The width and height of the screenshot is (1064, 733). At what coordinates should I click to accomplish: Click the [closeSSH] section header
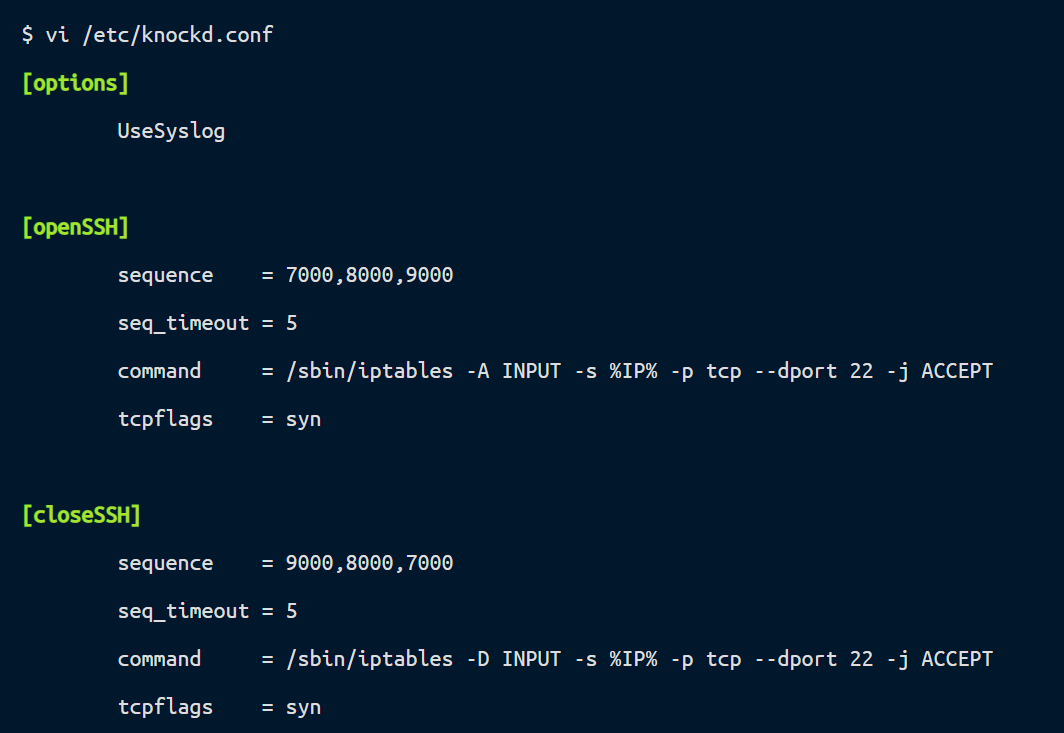pyautogui.click(x=81, y=515)
